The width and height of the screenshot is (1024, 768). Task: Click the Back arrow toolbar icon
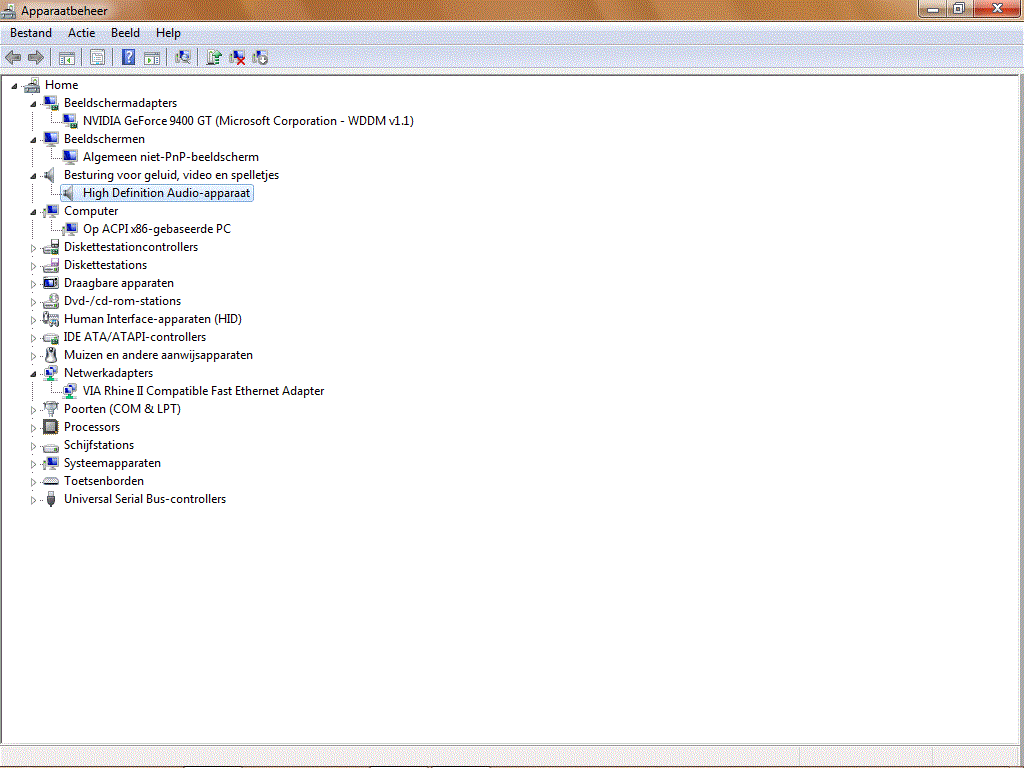tap(13, 57)
